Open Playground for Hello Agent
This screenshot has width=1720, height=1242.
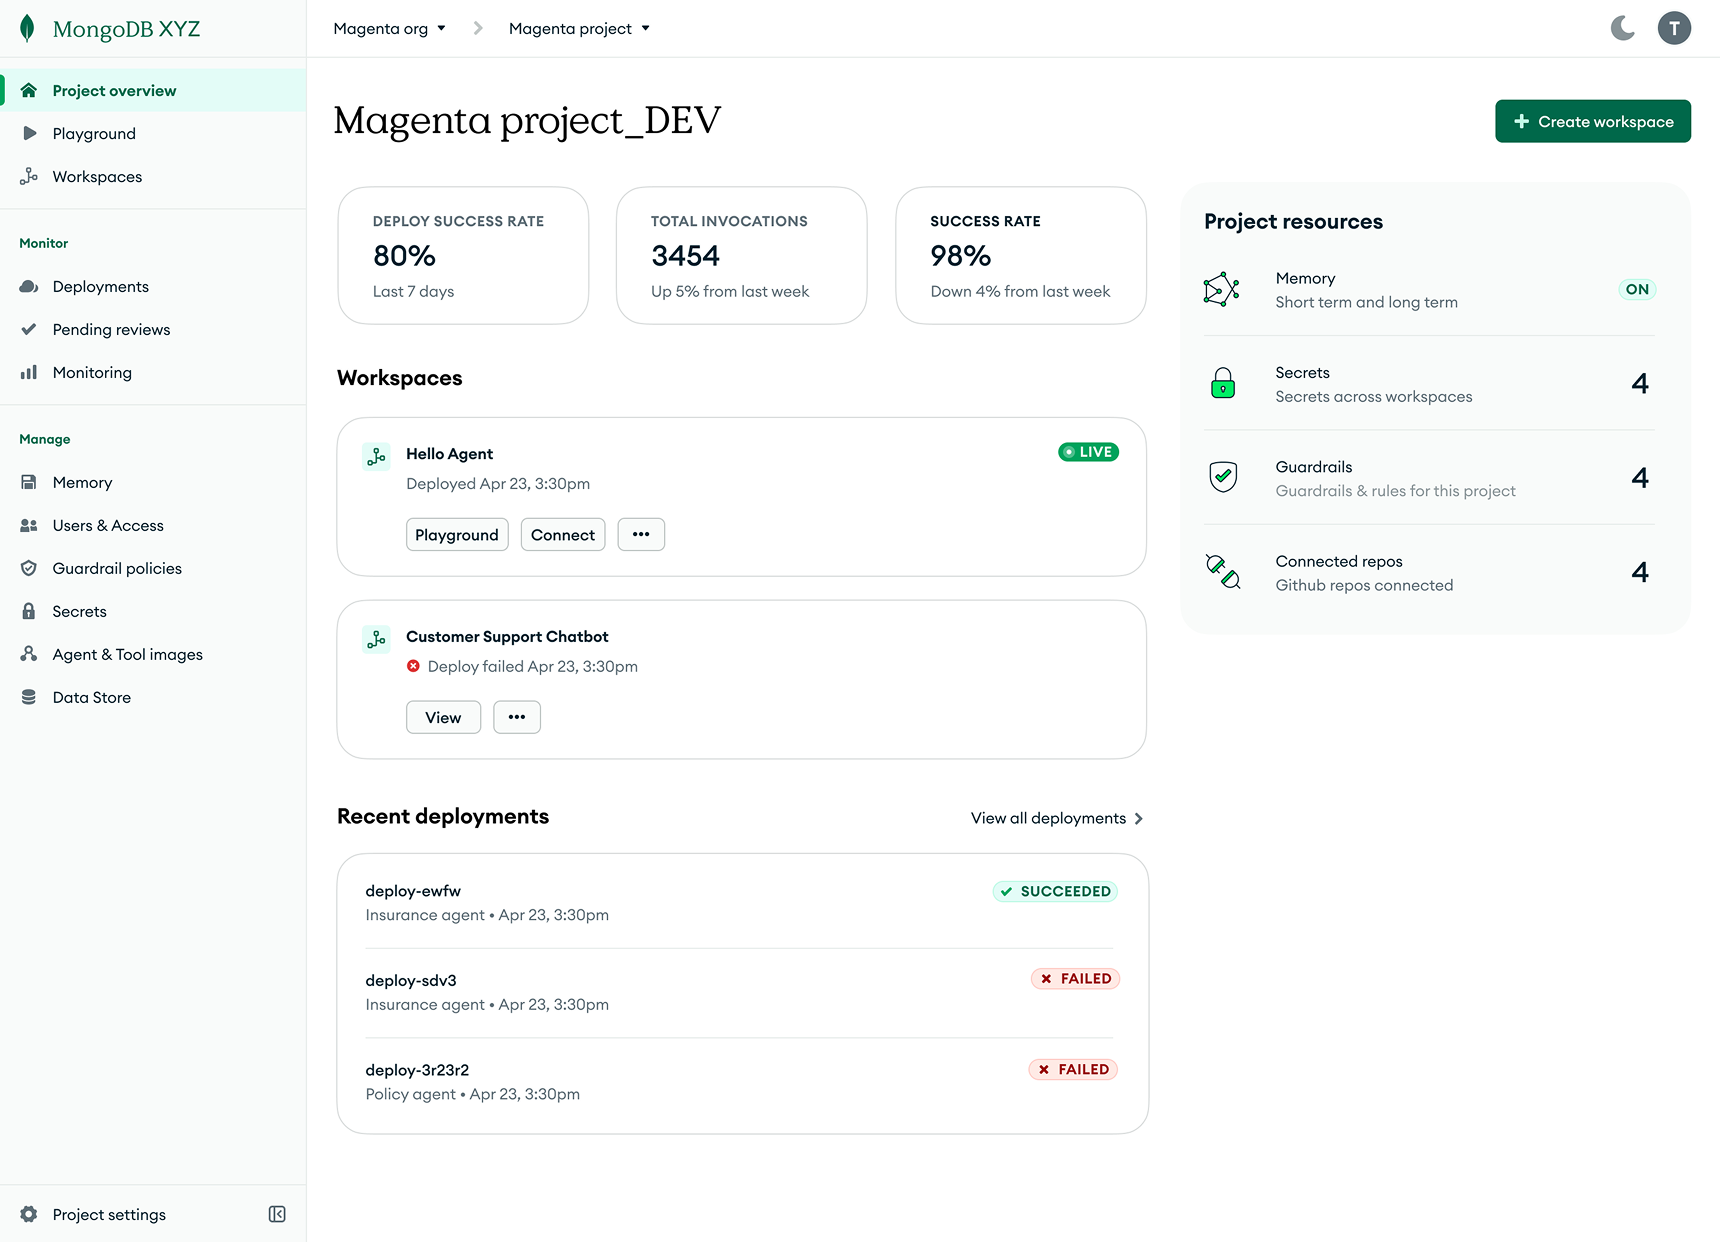click(x=457, y=534)
